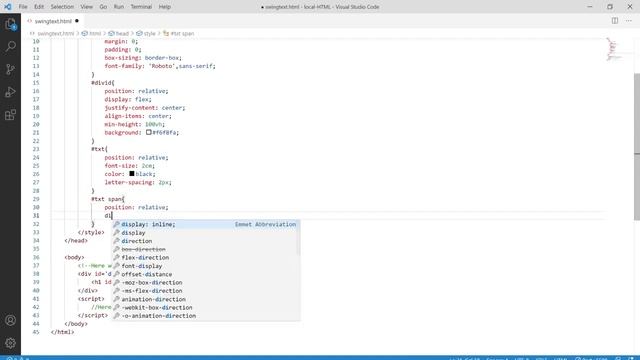Open the Manage gear icon
The width and height of the screenshot is (640, 360).
(x=10, y=343)
